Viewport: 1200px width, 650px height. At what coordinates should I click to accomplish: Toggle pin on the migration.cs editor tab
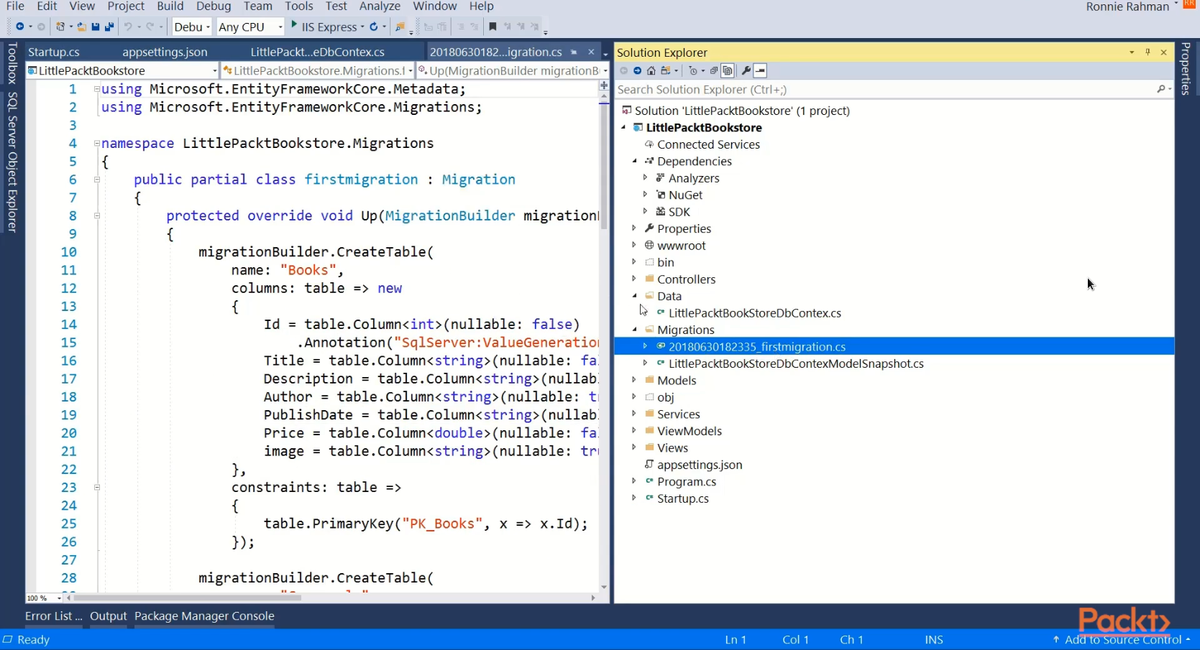pyautogui.click(x=574, y=52)
